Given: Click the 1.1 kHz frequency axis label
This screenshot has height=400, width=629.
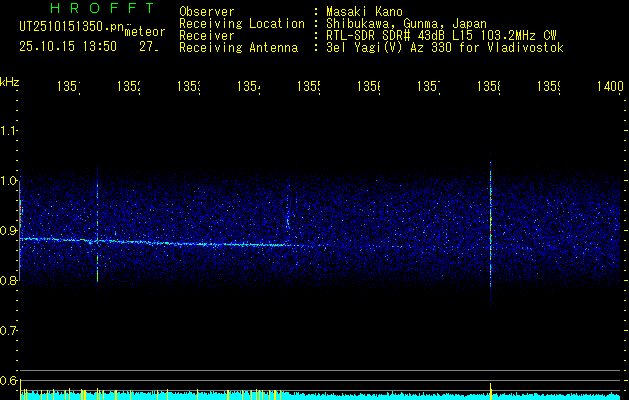Looking at the screenshot, I should [8, 130].
